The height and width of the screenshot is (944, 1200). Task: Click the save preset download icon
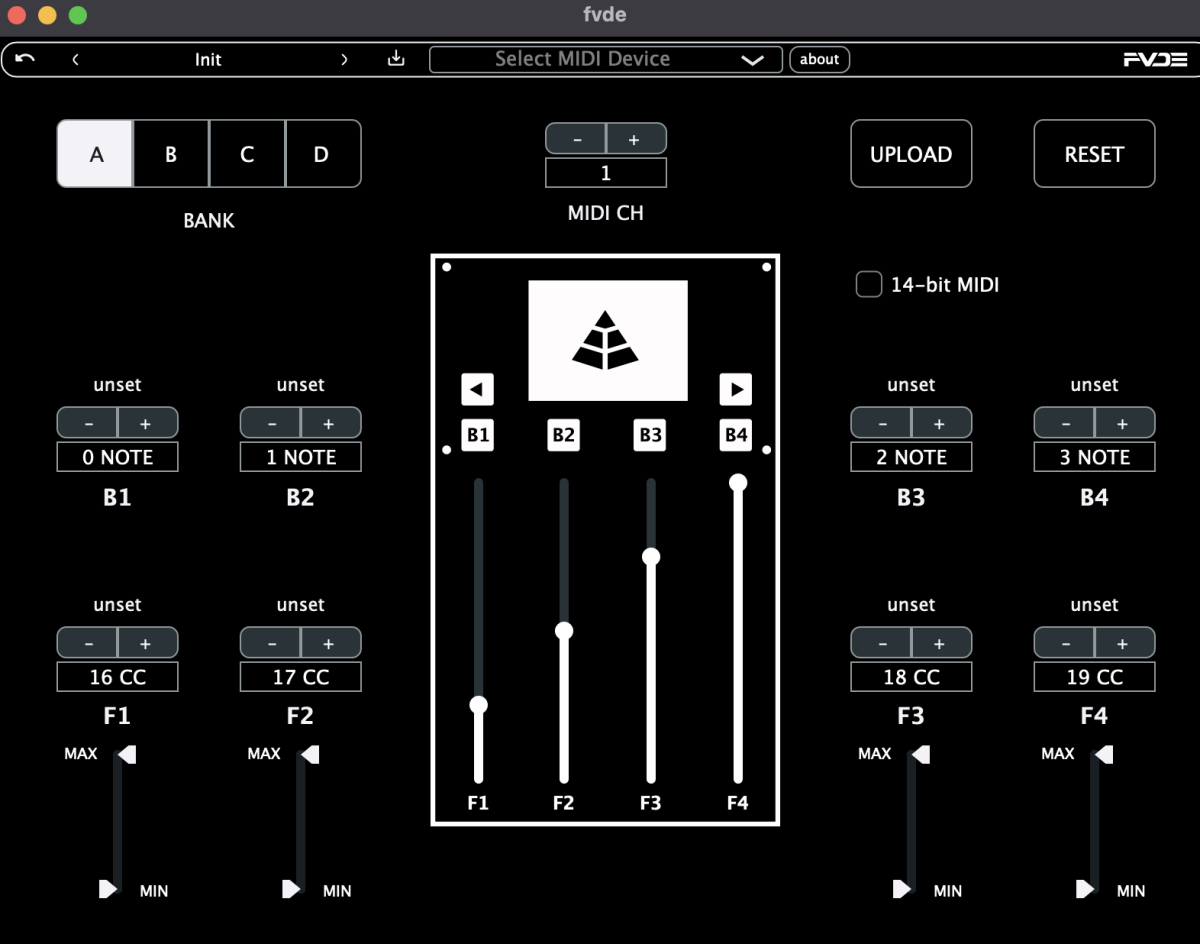396,59
